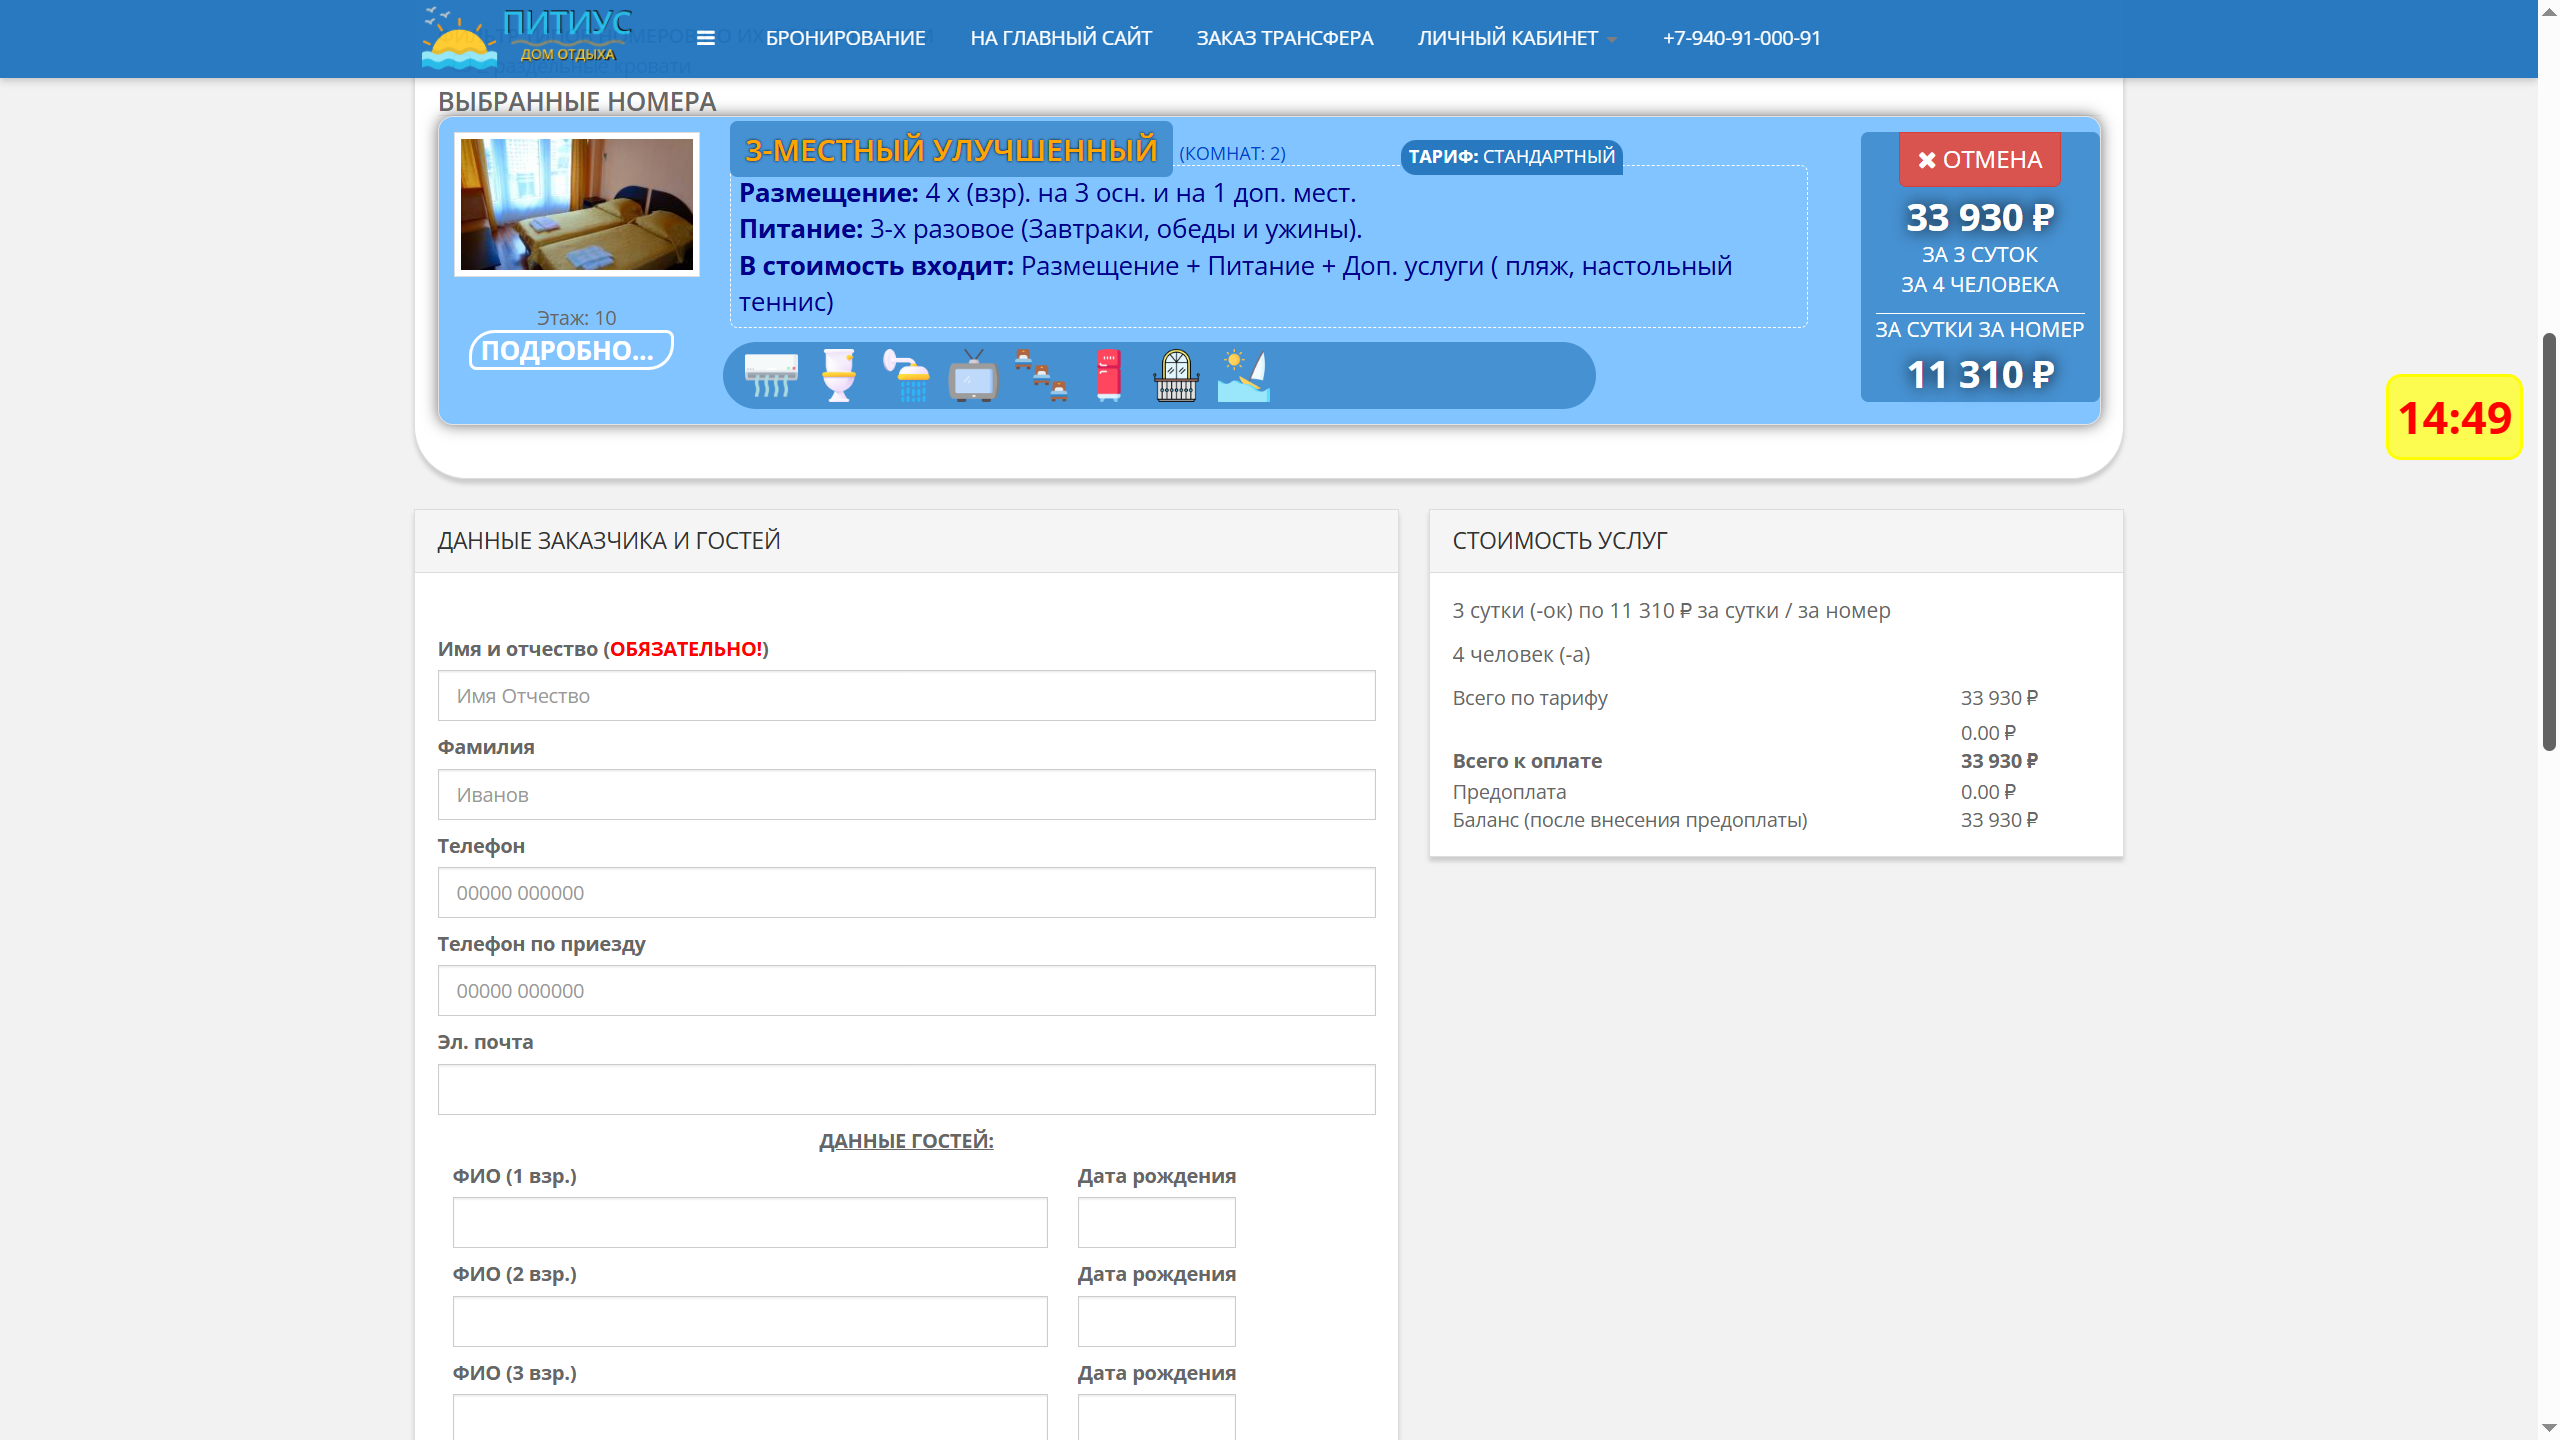Open ЗАКАЗ ТРАНСФЕРА page
2560x1440 pixels.
[1284, 38]
